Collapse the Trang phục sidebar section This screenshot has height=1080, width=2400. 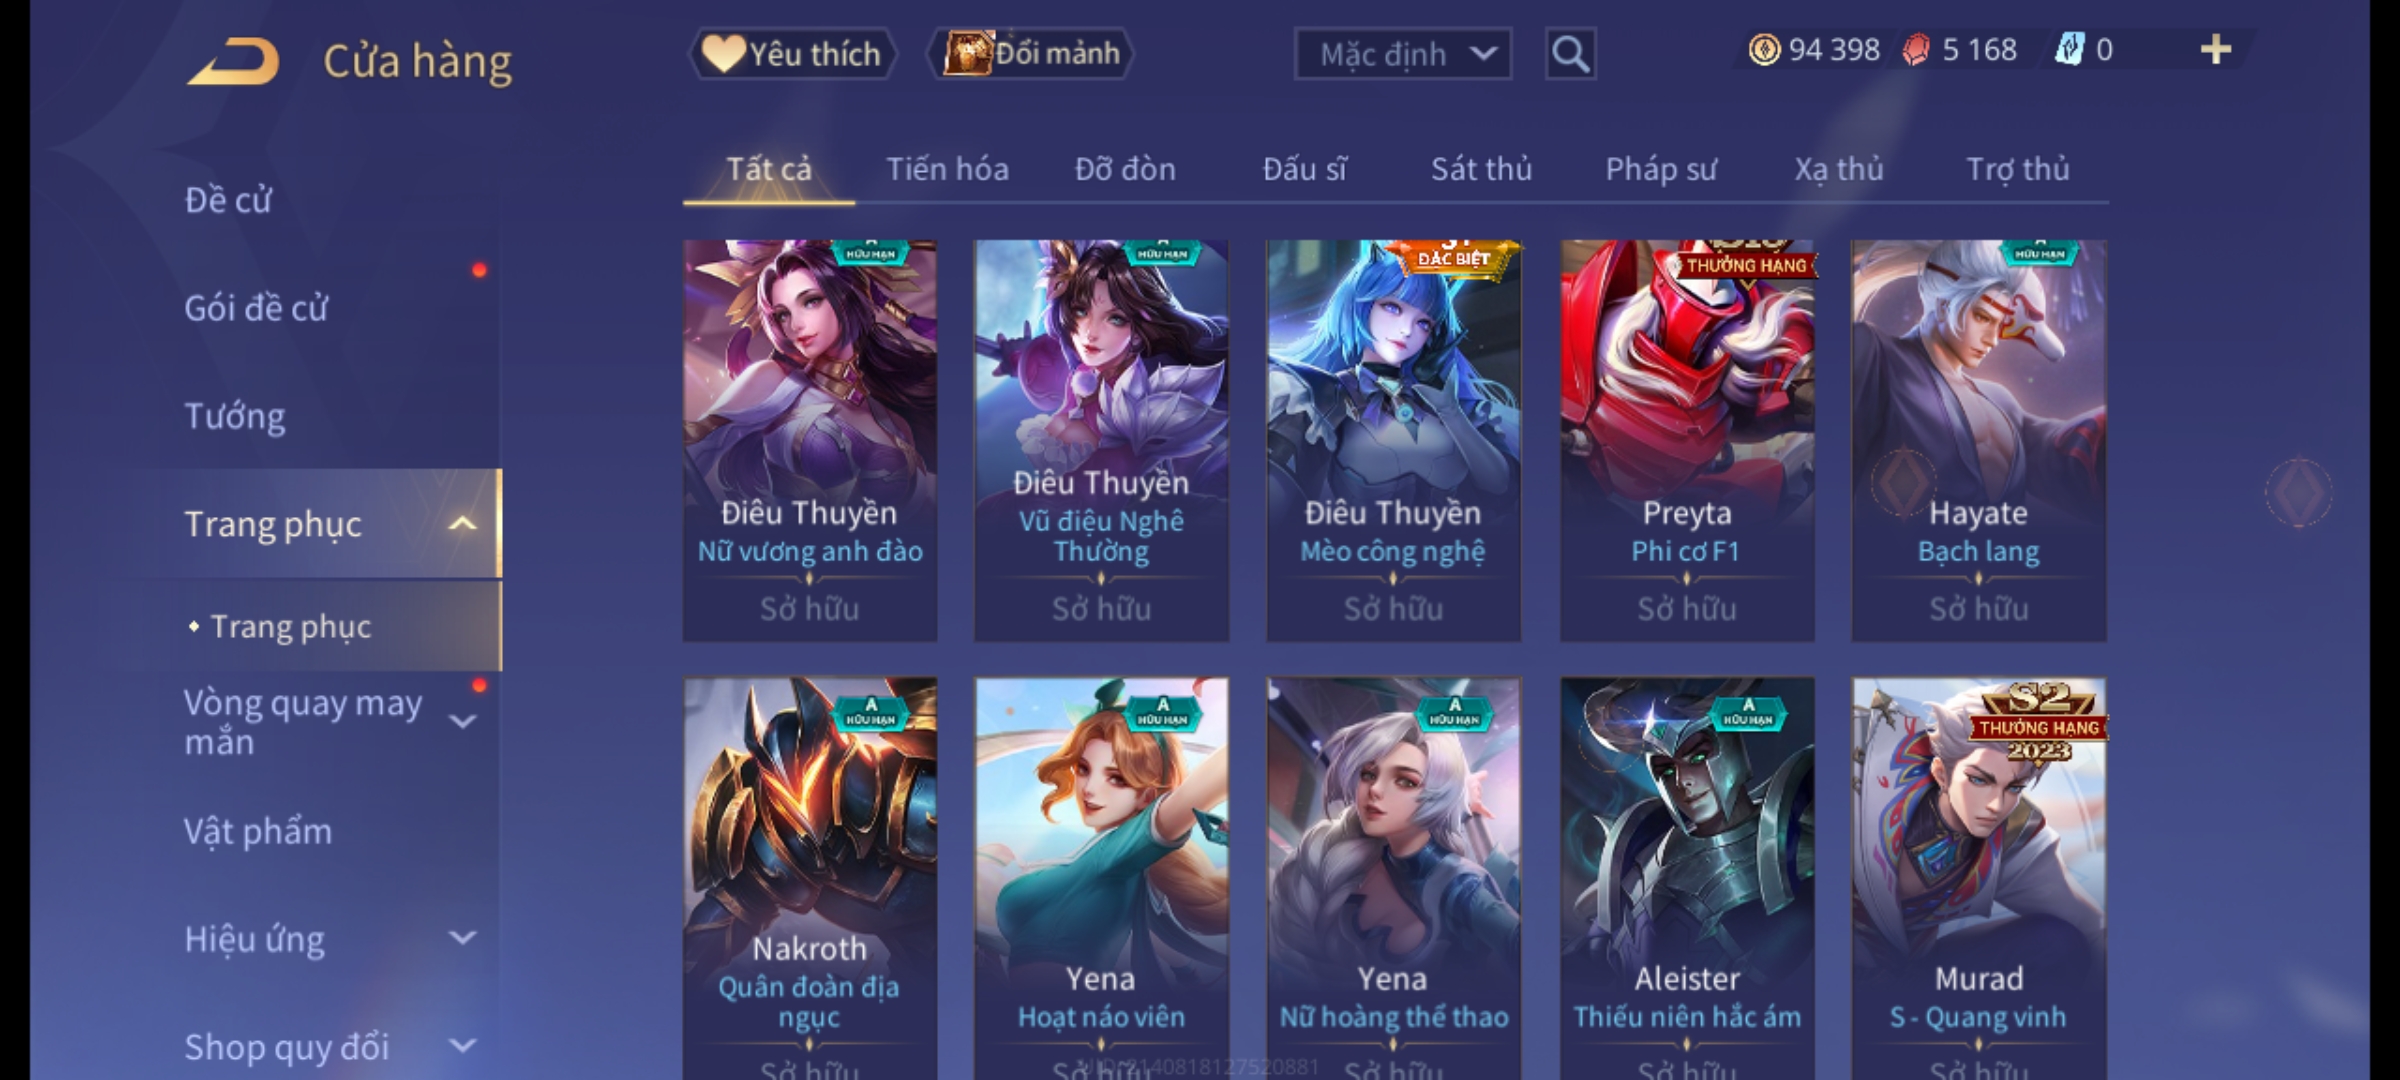pos(461,524)
